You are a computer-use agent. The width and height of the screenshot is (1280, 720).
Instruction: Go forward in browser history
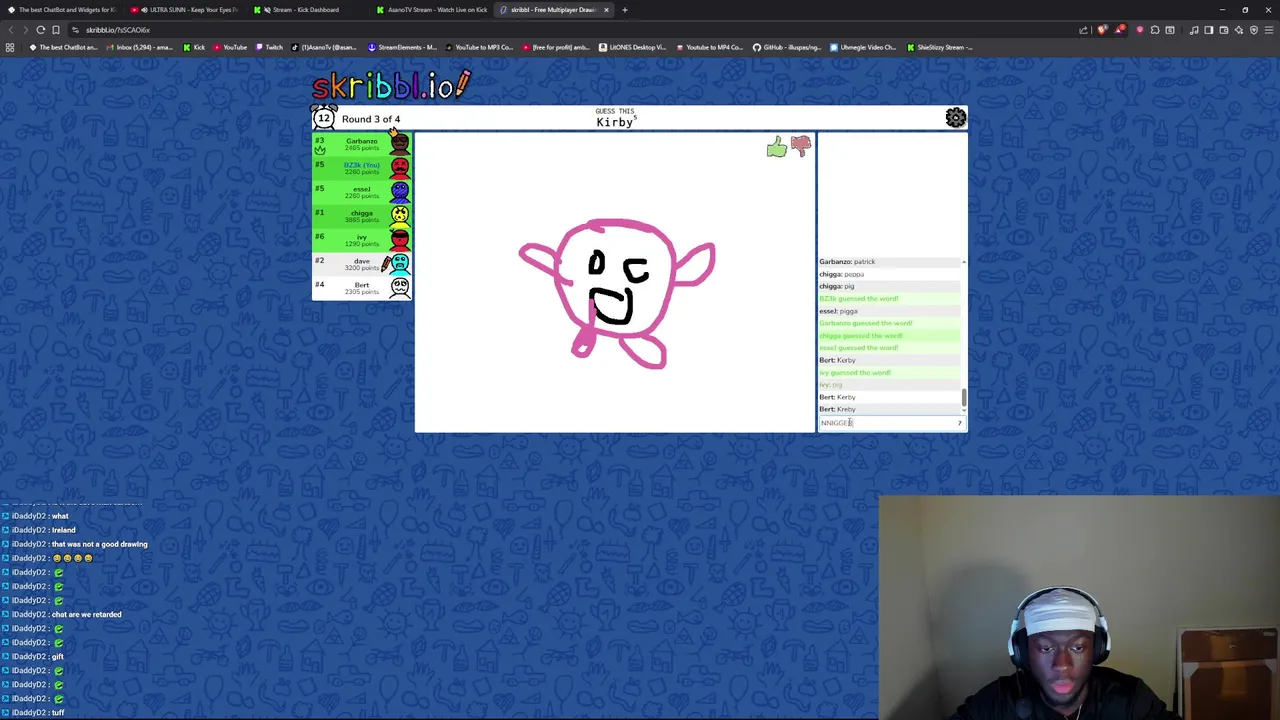[x=26, y=30]
